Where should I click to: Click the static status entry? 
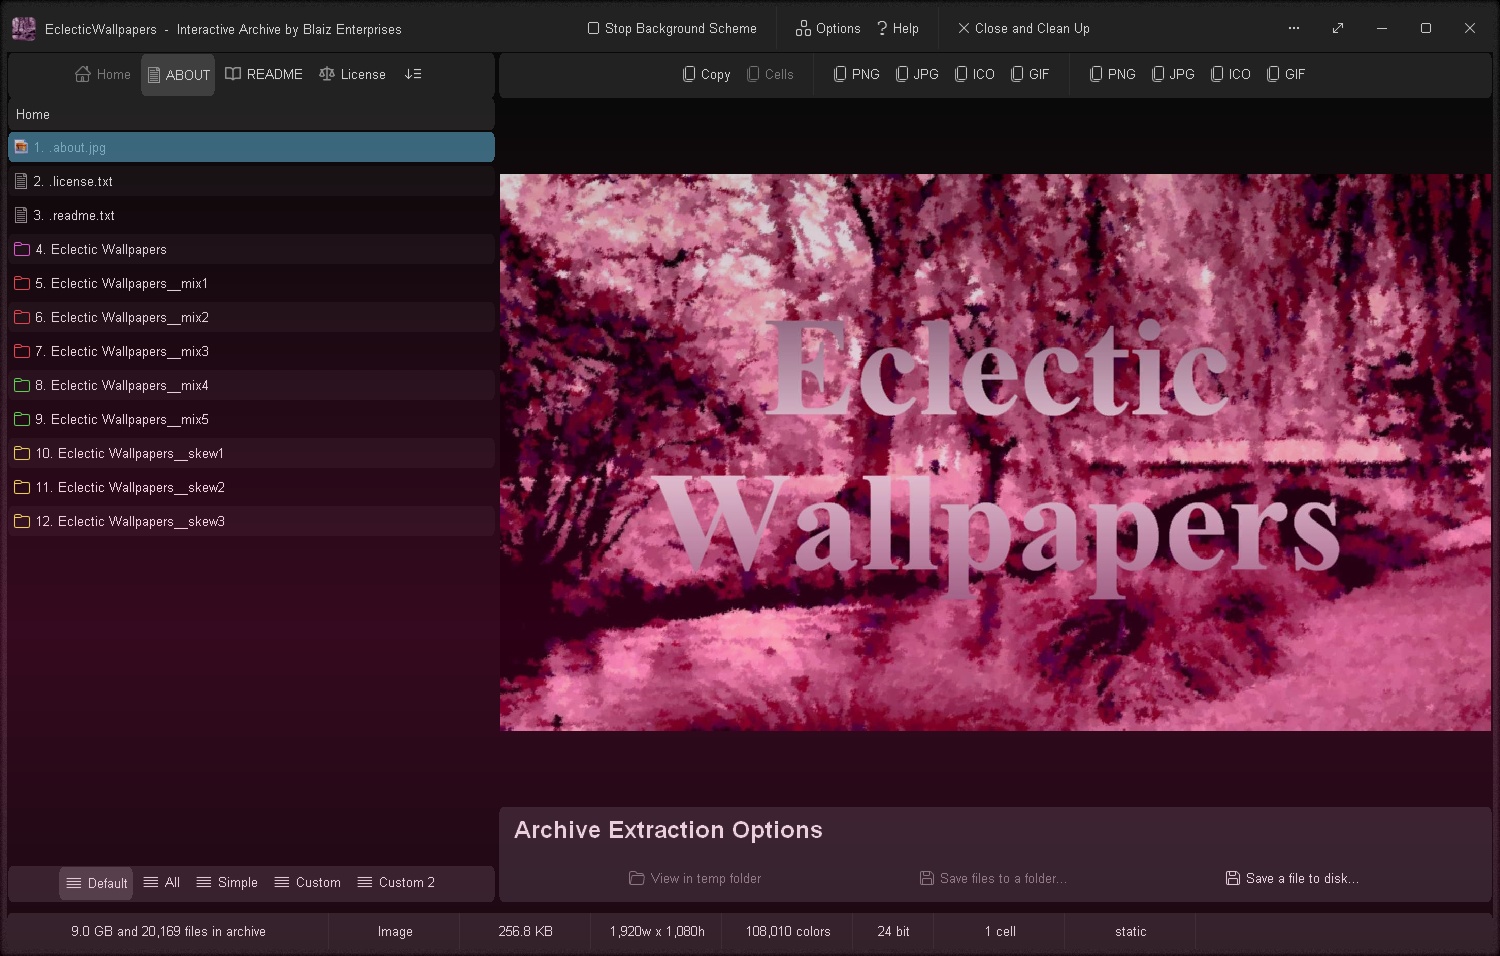coord(1131,931)
